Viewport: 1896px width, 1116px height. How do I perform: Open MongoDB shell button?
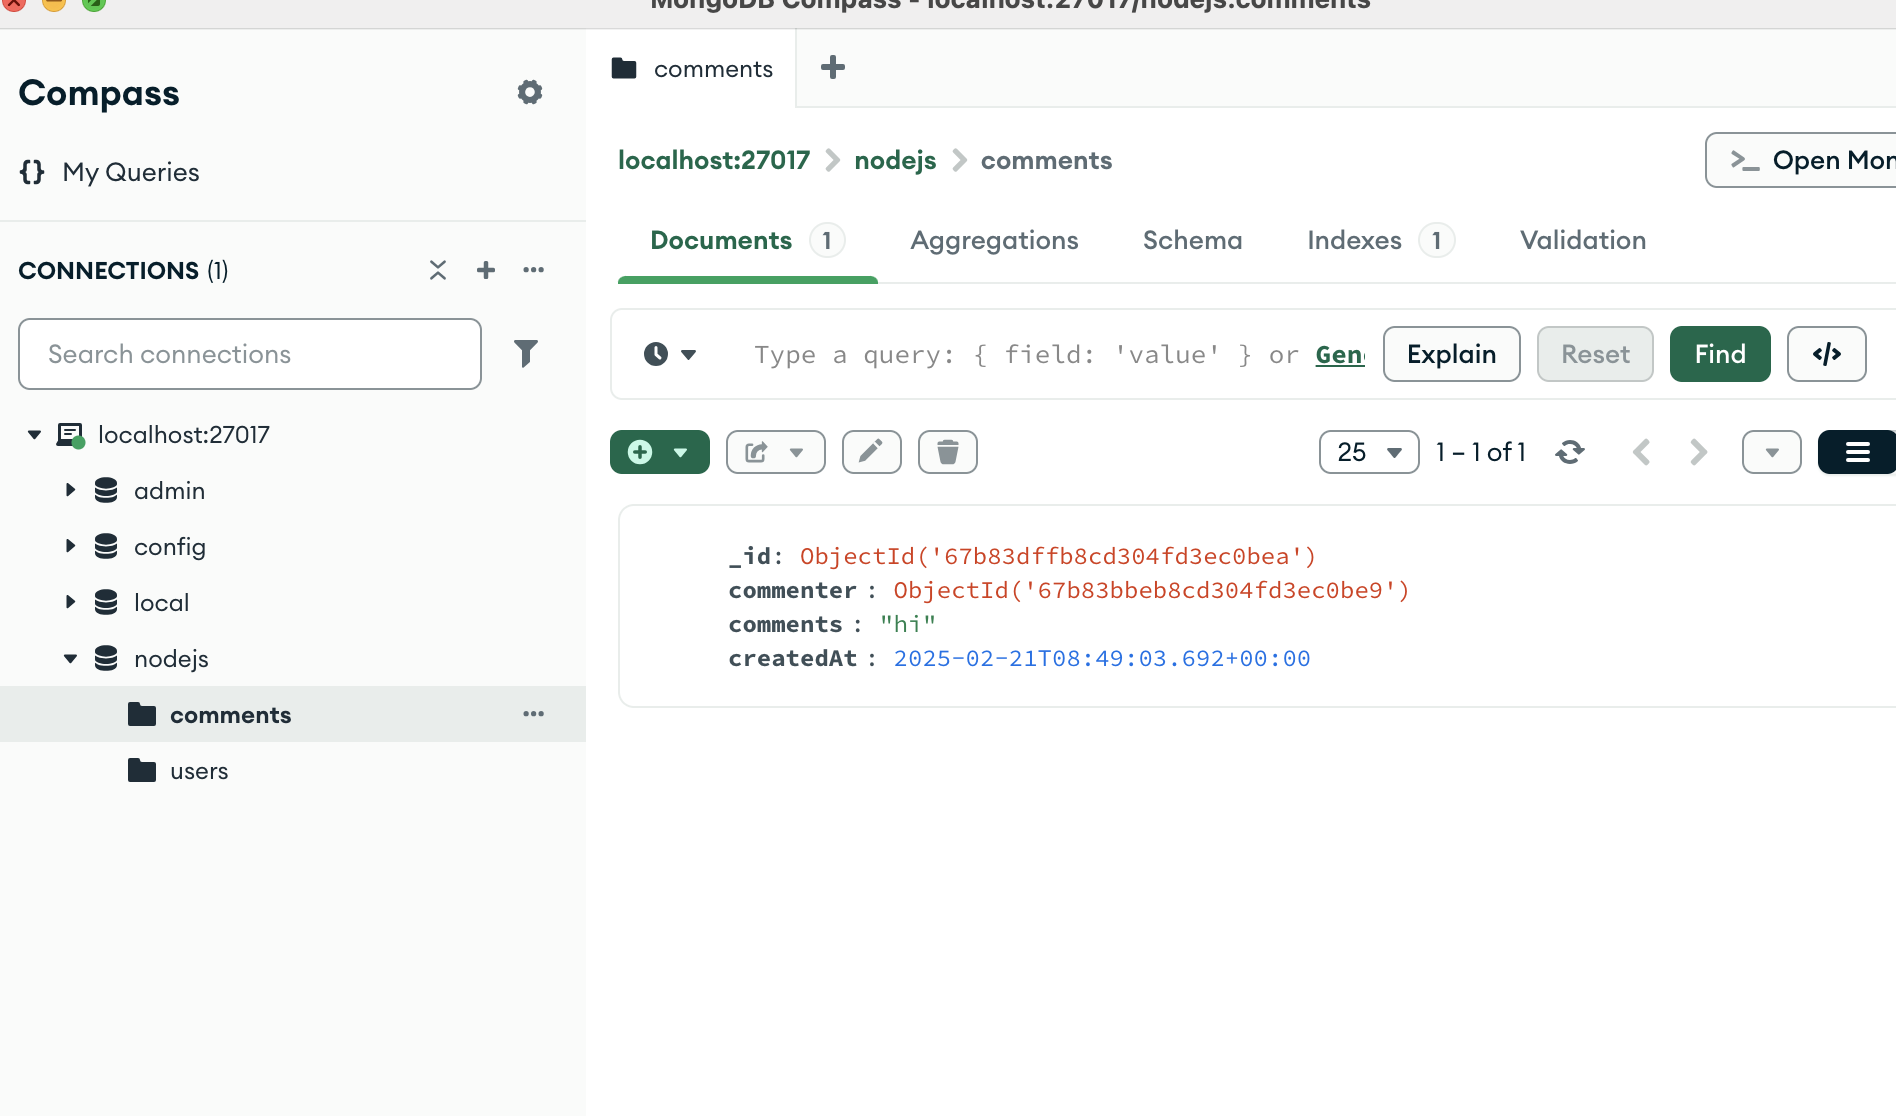pyautogui.click(x=1800, y=160)
